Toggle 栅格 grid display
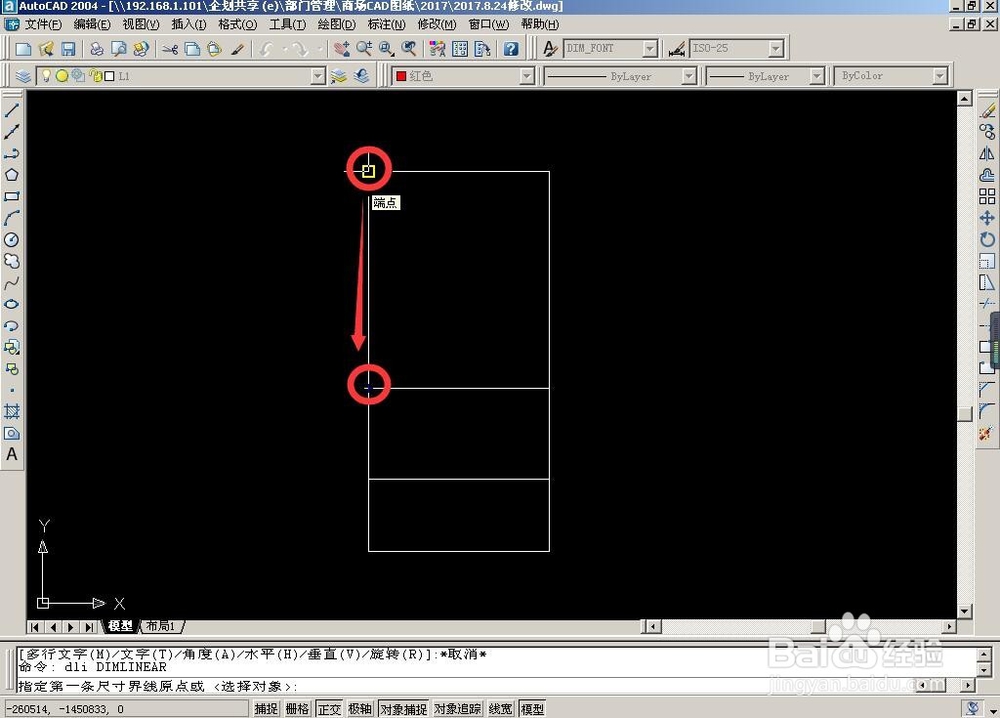Image resolution: width=1000 pixels, height=718 pixels. (297, 708)
